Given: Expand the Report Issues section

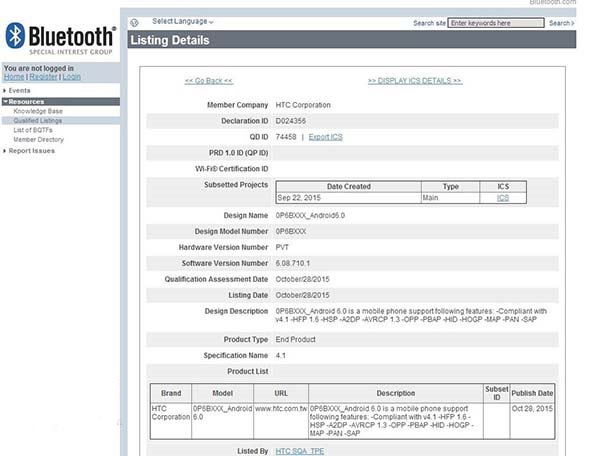Looking at the screenshot, I should click(x=31, y=151).
